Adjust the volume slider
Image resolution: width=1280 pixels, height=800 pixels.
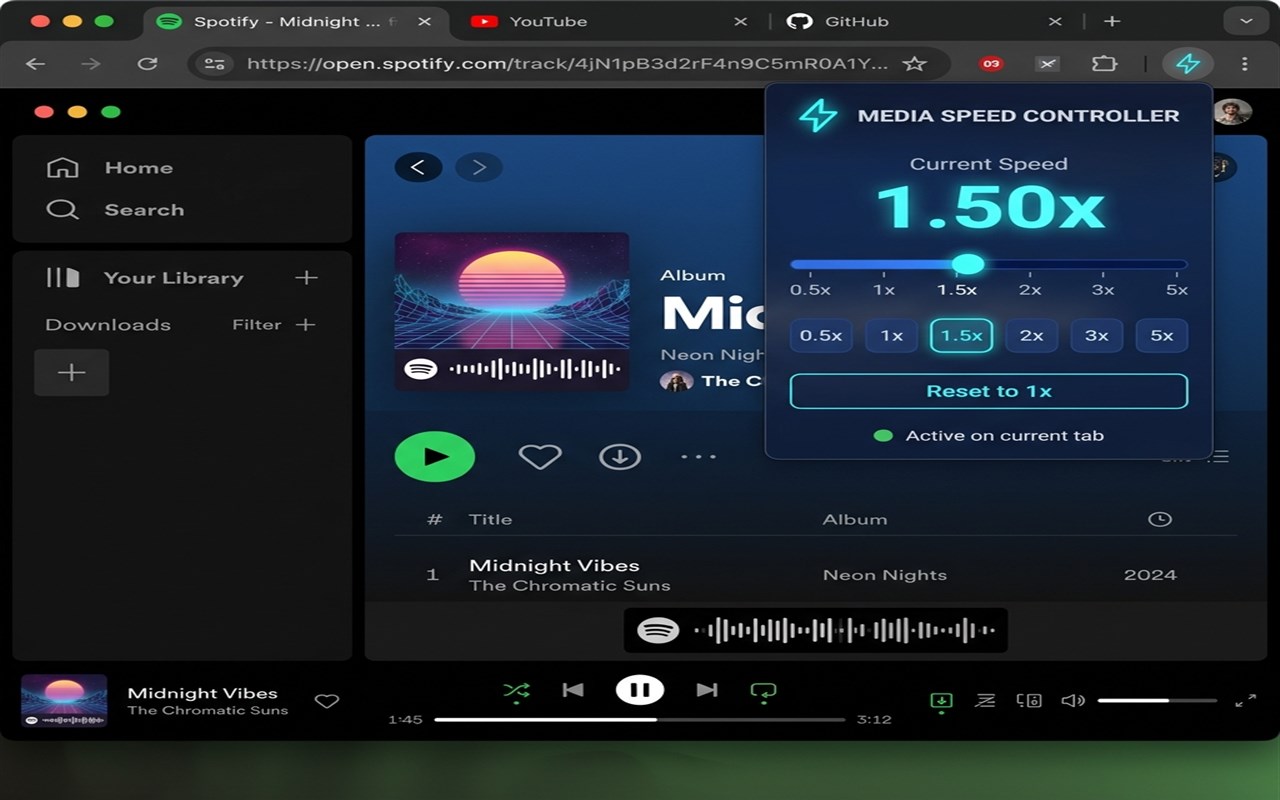[x=1157, y=701]
